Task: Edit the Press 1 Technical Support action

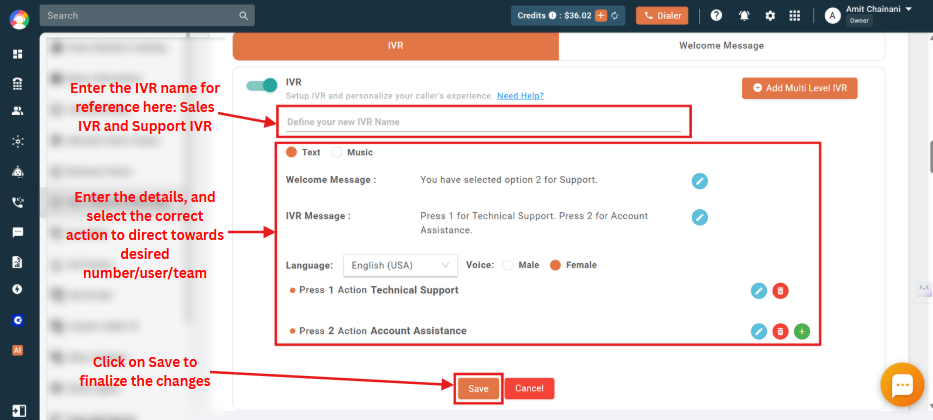Action: click(759, 291)
